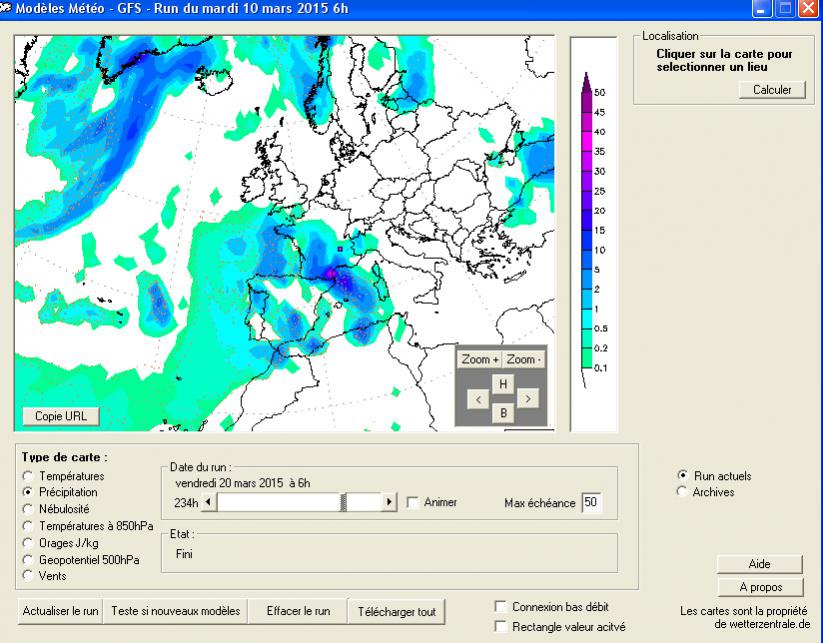The width and height of the screenshot is (823, 643).
Task: Click Télécharger tout button
Action: [397, 612]
